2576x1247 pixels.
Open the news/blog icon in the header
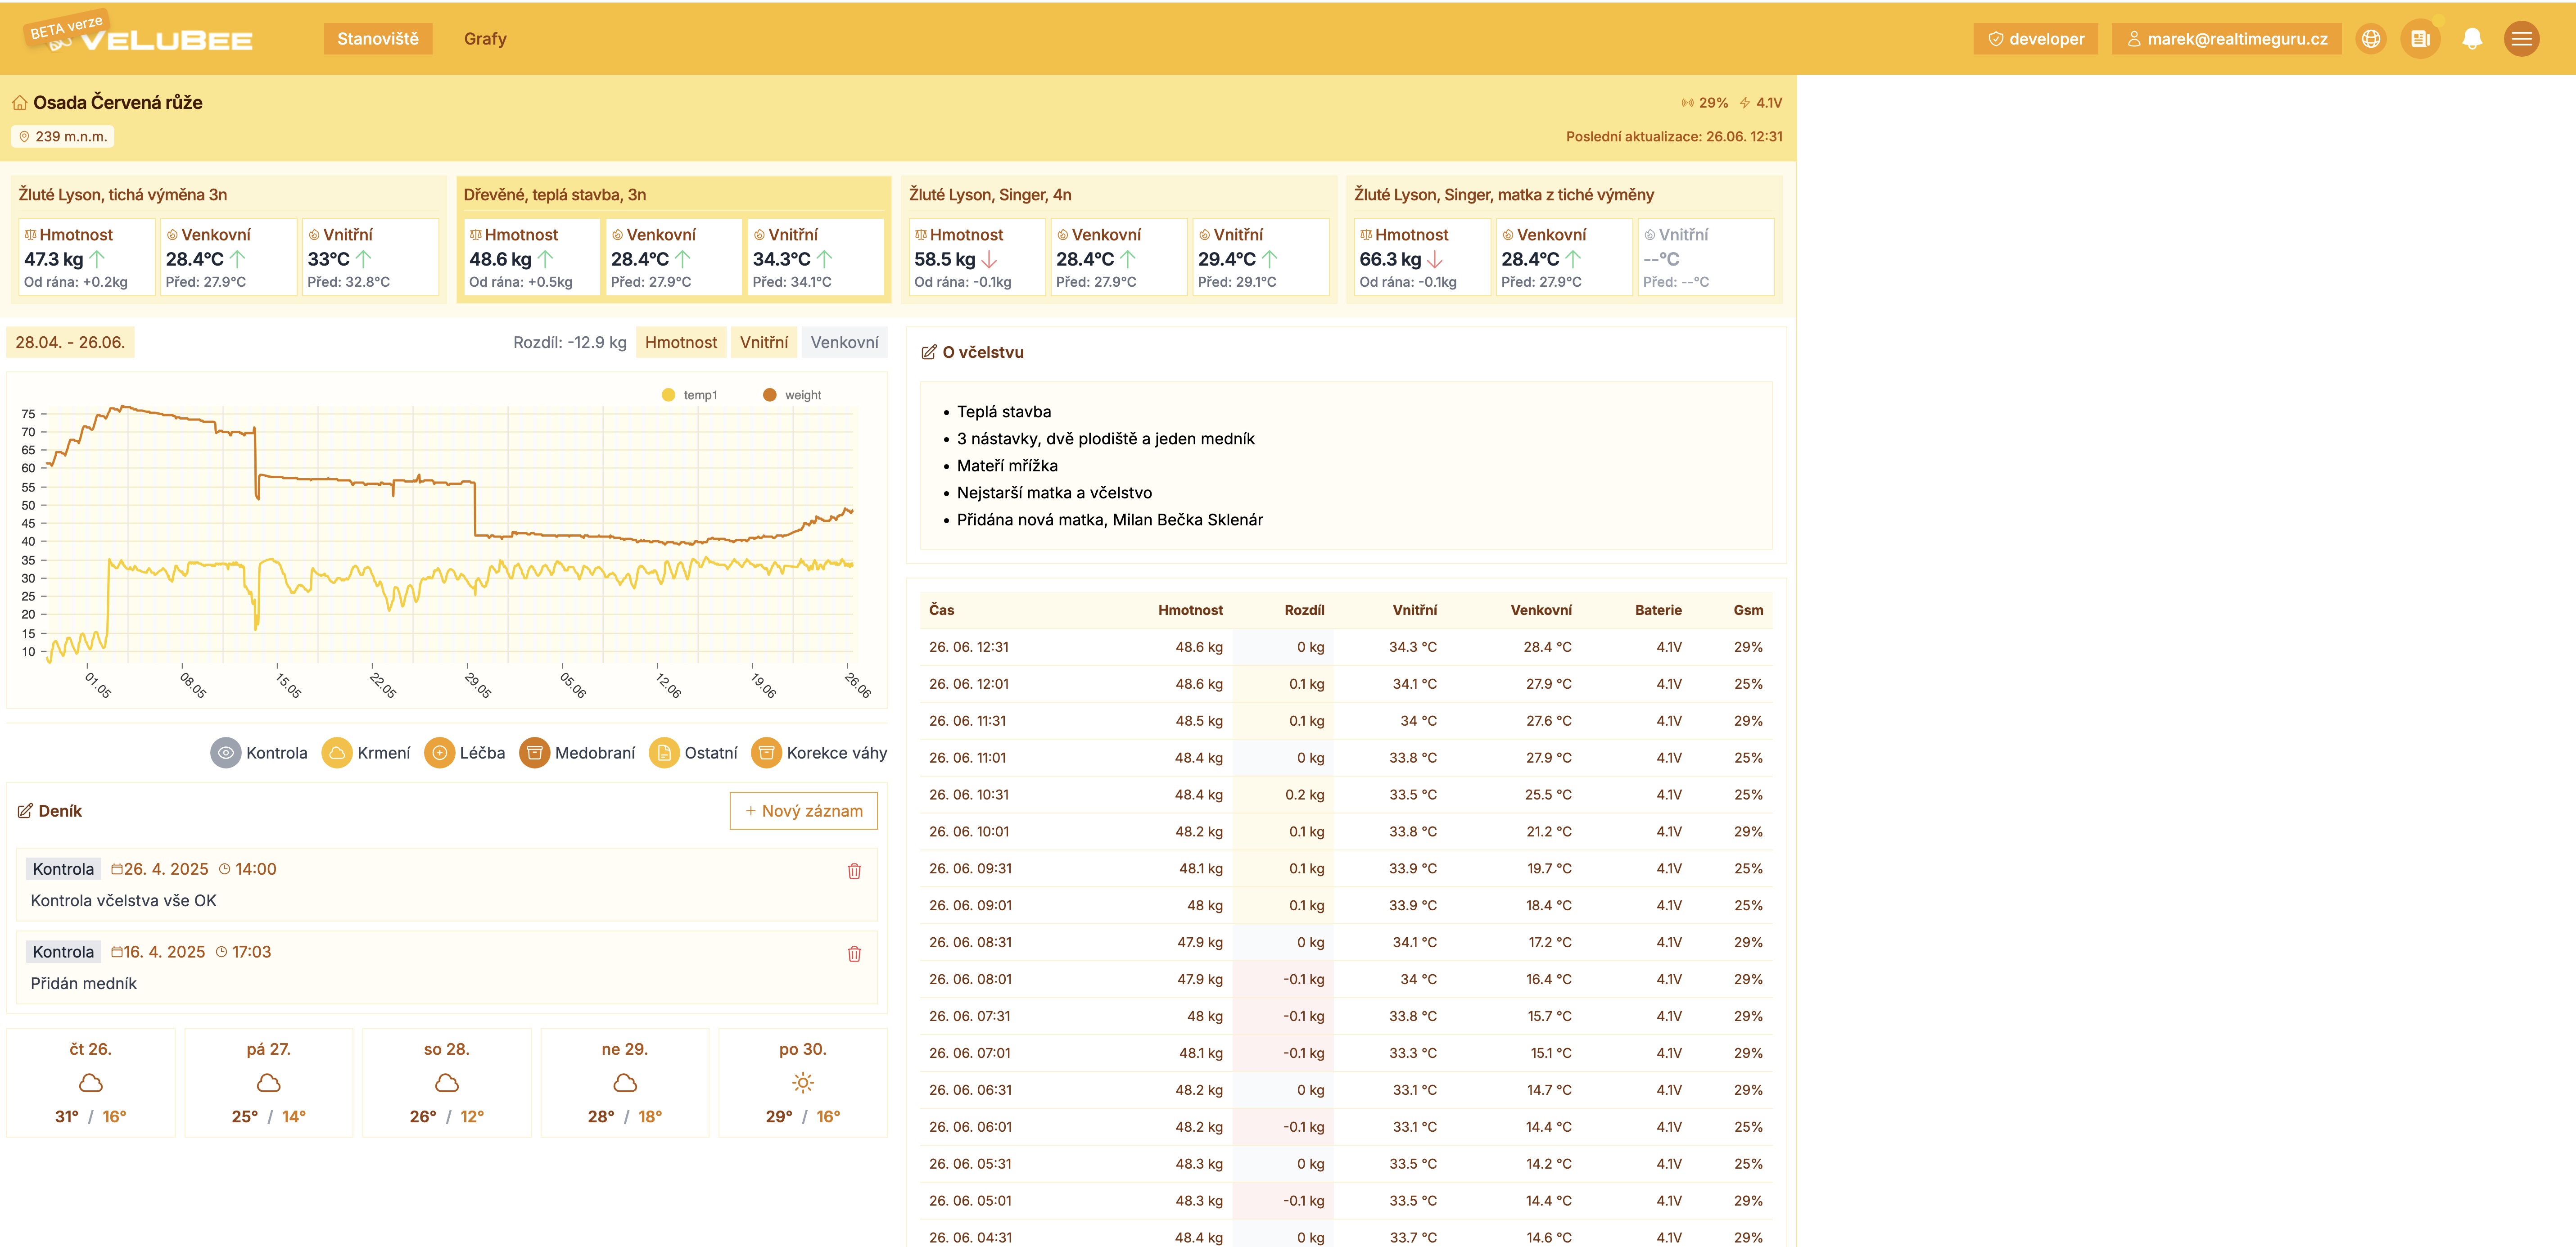(2421, 38)
